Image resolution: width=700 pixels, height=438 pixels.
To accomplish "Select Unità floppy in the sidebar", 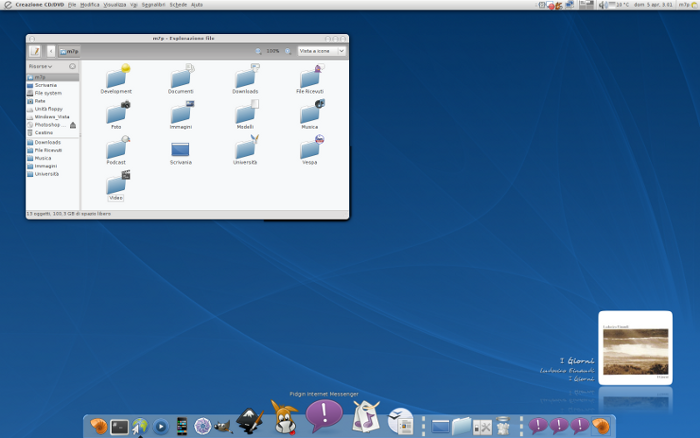I will [x=53, y=109].
